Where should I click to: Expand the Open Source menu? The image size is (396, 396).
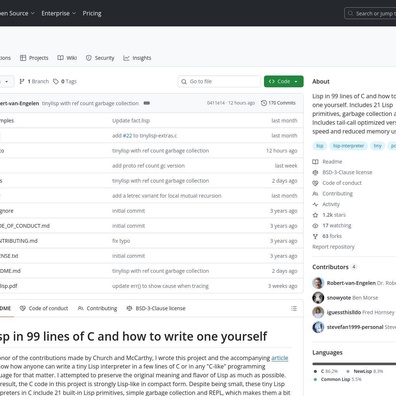[17, 13]
